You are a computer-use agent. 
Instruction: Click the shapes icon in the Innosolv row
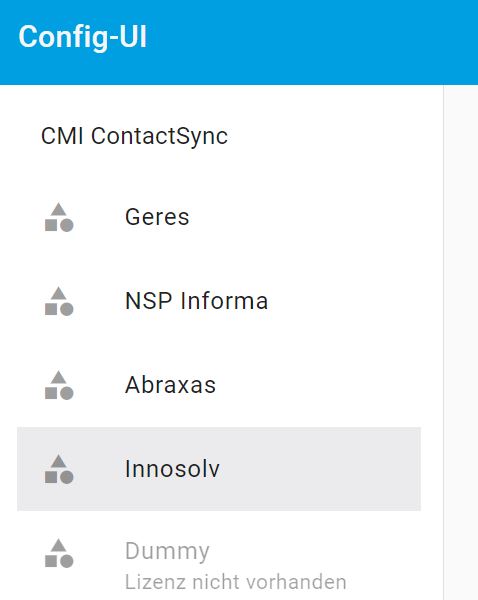(59, 469)
